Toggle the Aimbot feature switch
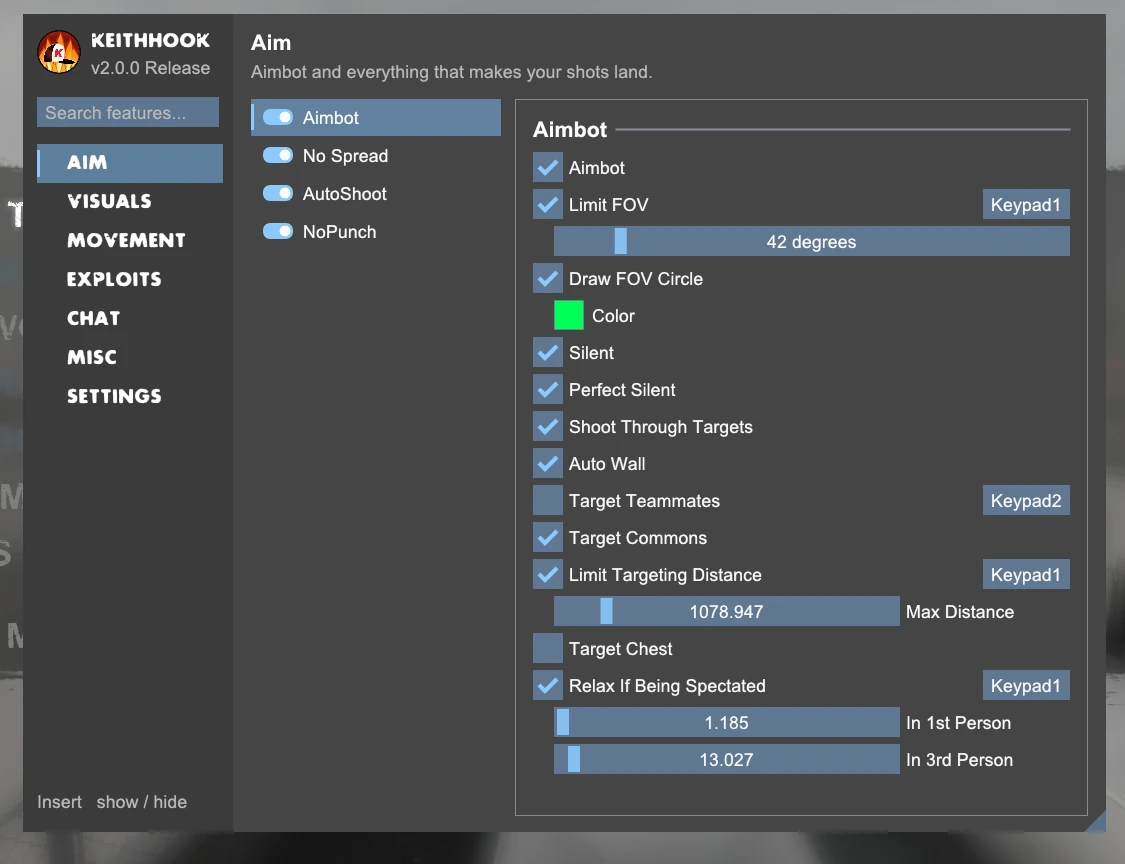The width and height of the screenshot is (1125, 864). pos(278,117)
